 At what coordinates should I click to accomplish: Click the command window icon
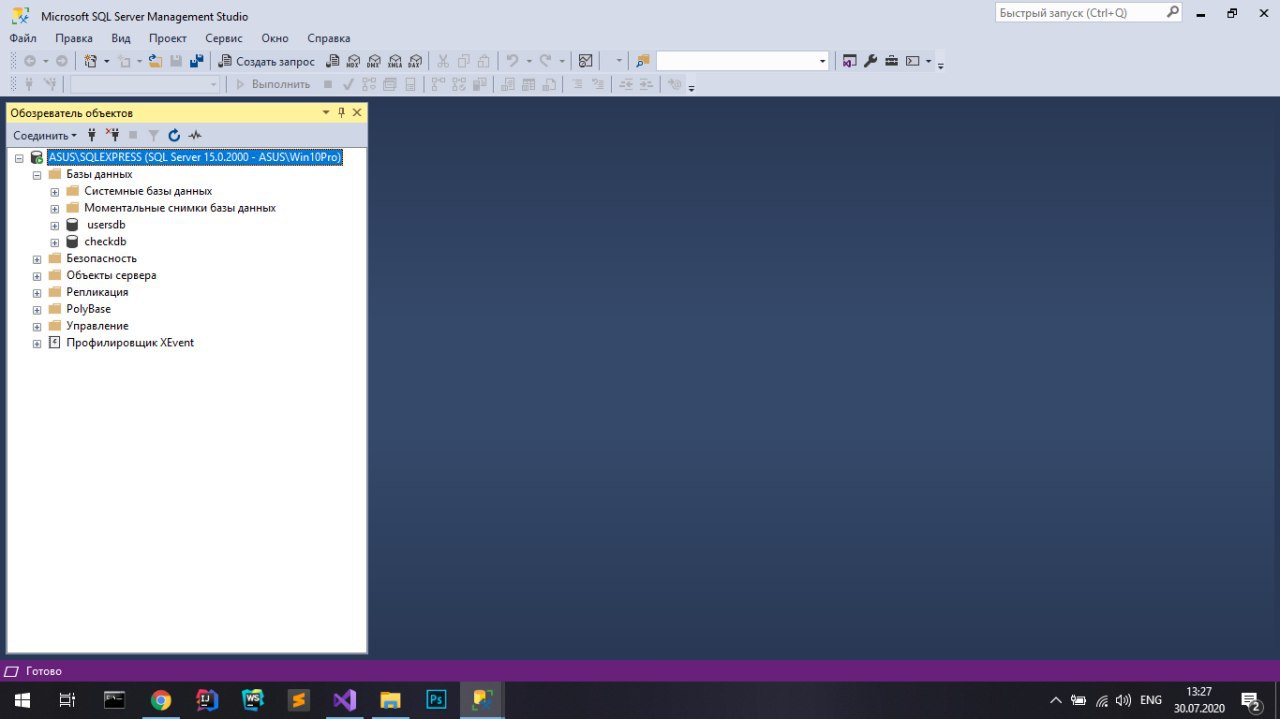(x=912, y=61)
